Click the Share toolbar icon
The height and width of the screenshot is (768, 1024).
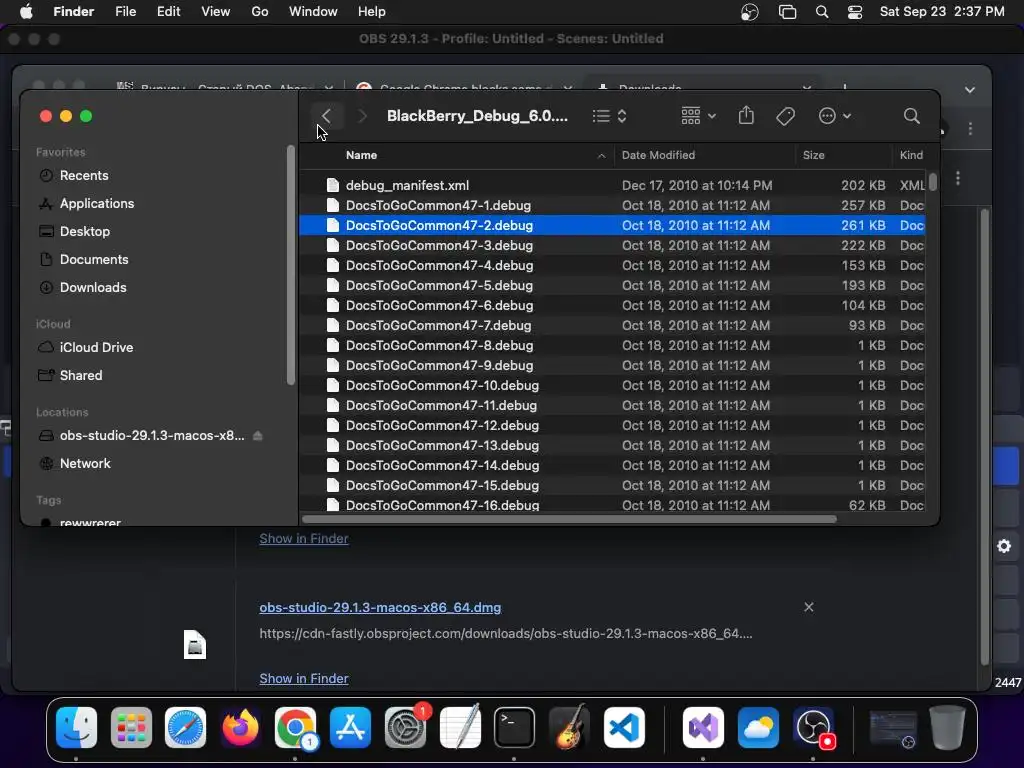coord(746,116)
